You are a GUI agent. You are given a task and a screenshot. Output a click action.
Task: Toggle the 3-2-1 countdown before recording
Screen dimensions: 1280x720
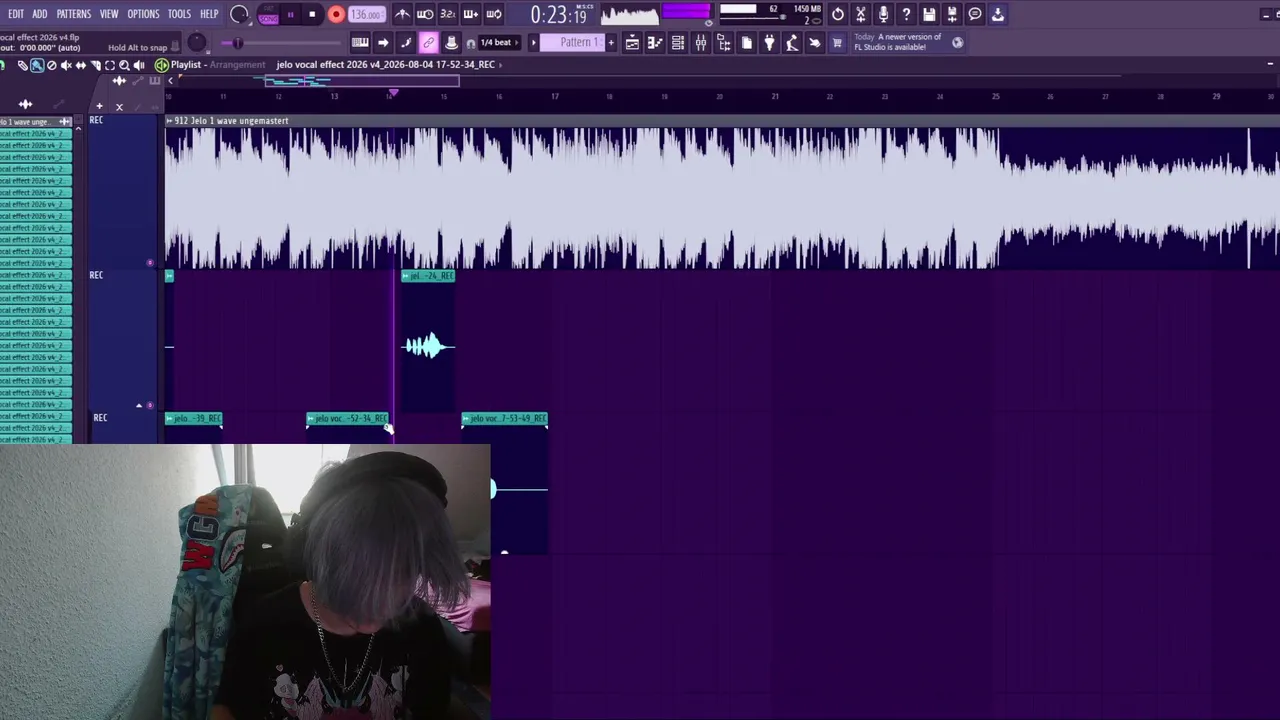coord(447,14)
